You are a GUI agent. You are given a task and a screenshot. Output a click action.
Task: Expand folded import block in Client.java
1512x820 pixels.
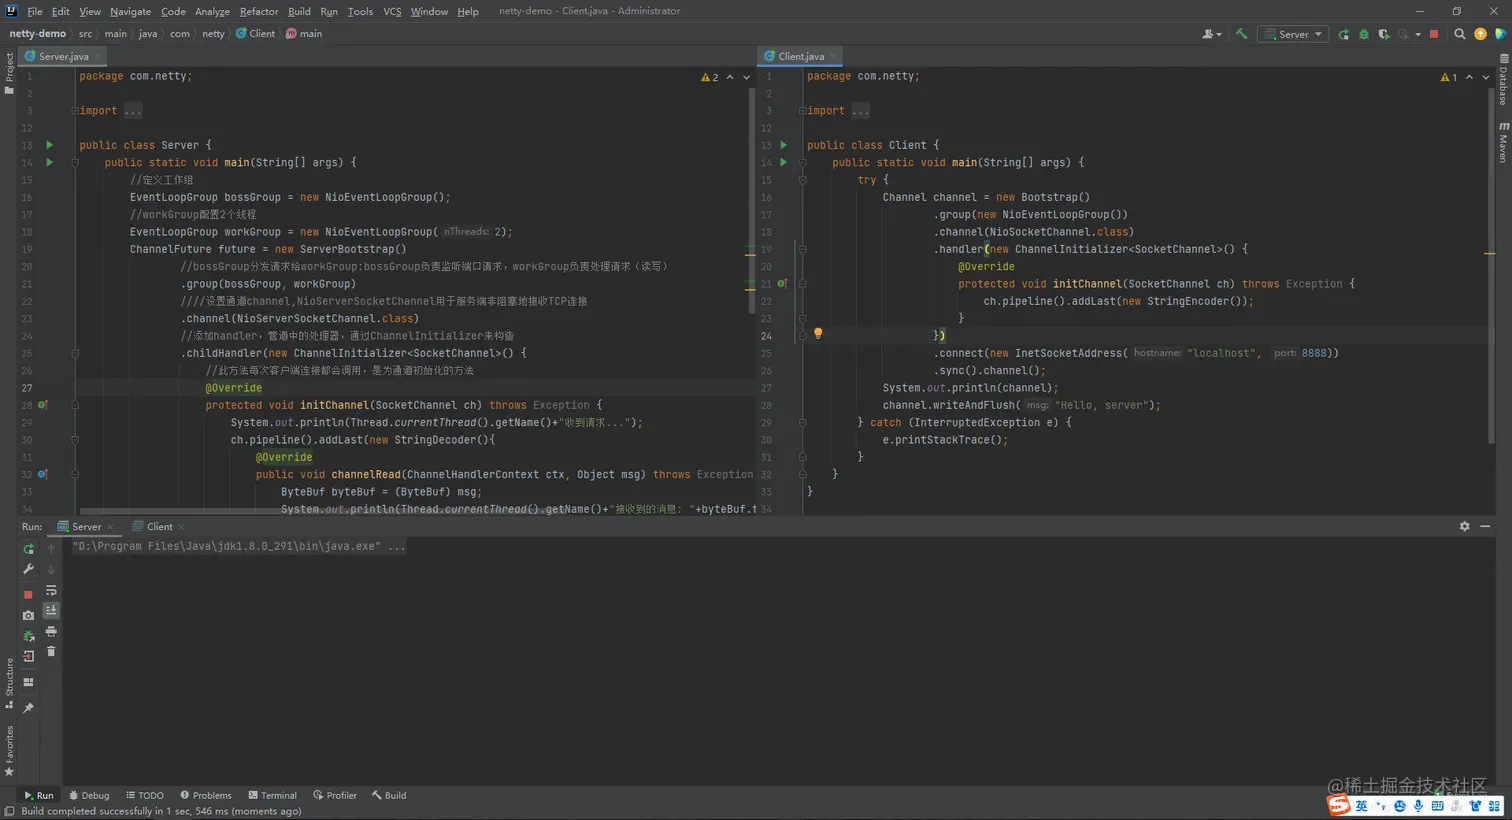[x=860, y=111]
